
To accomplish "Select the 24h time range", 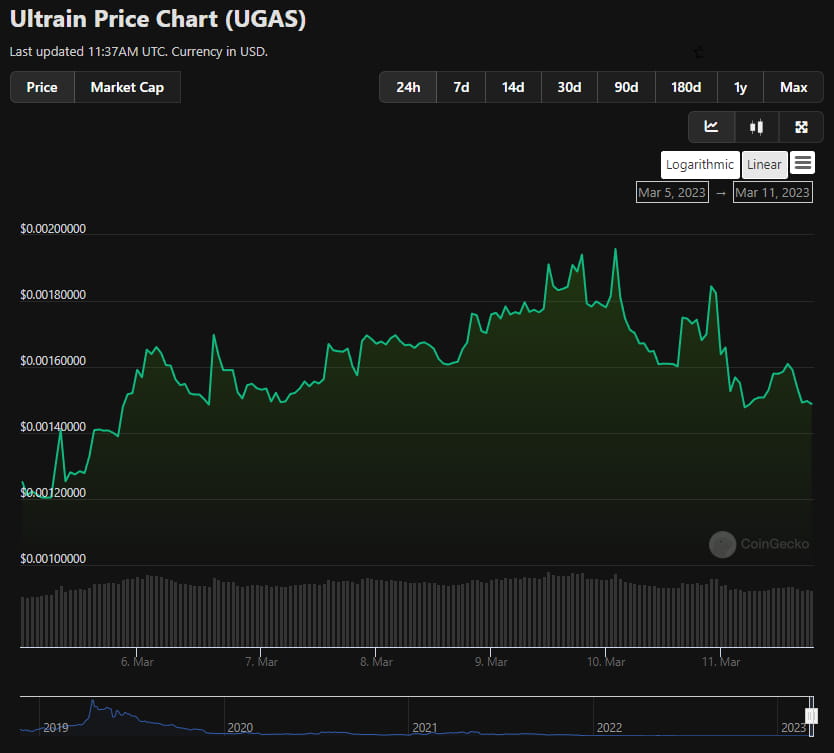I will coord(408,87).
